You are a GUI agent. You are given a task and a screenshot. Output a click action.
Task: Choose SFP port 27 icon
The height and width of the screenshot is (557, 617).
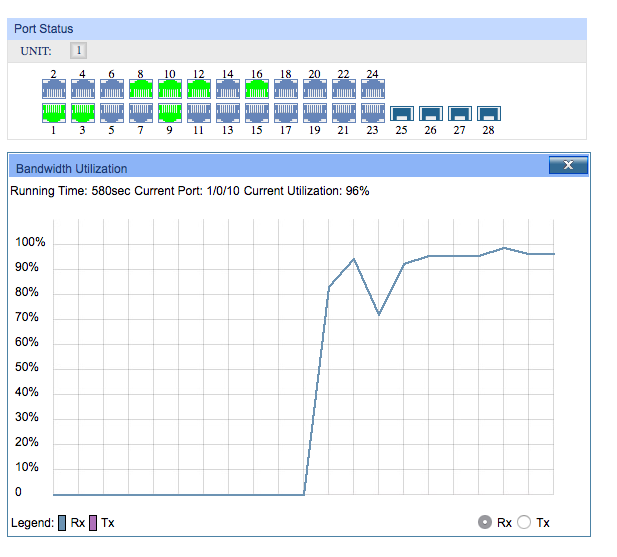coord(460,114)
